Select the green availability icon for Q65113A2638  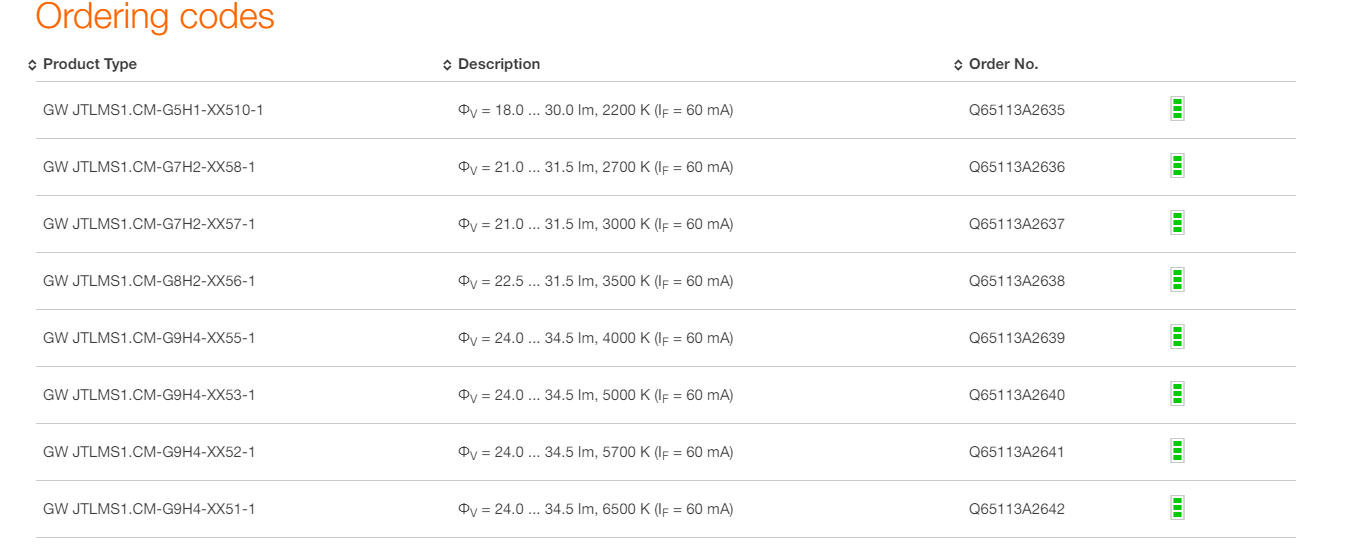[1177, 280]
